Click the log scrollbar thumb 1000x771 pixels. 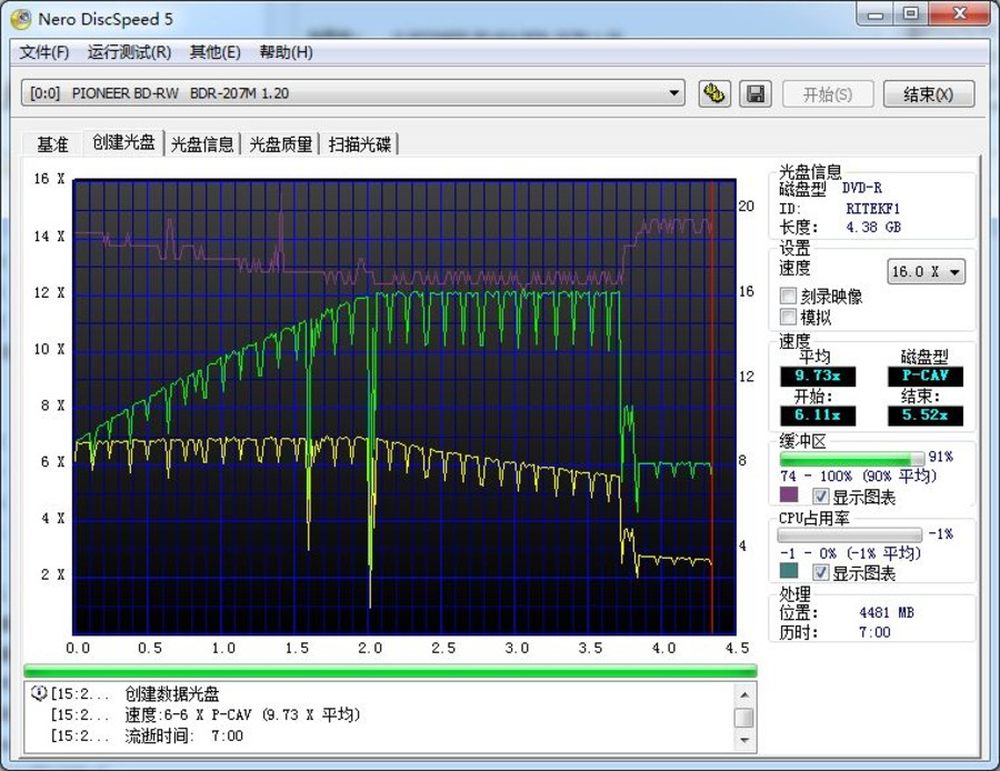[744, 718]
